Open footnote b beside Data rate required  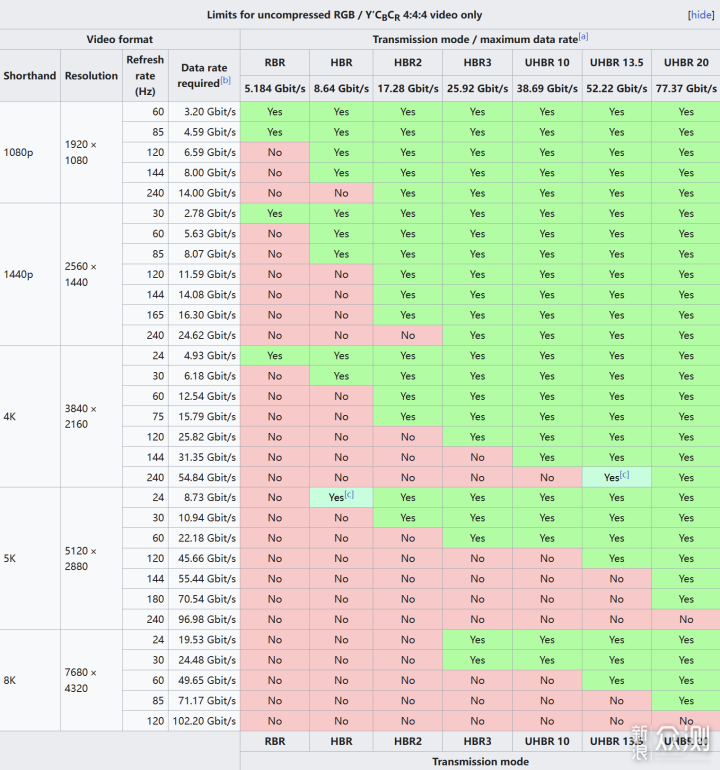[226, 81]
